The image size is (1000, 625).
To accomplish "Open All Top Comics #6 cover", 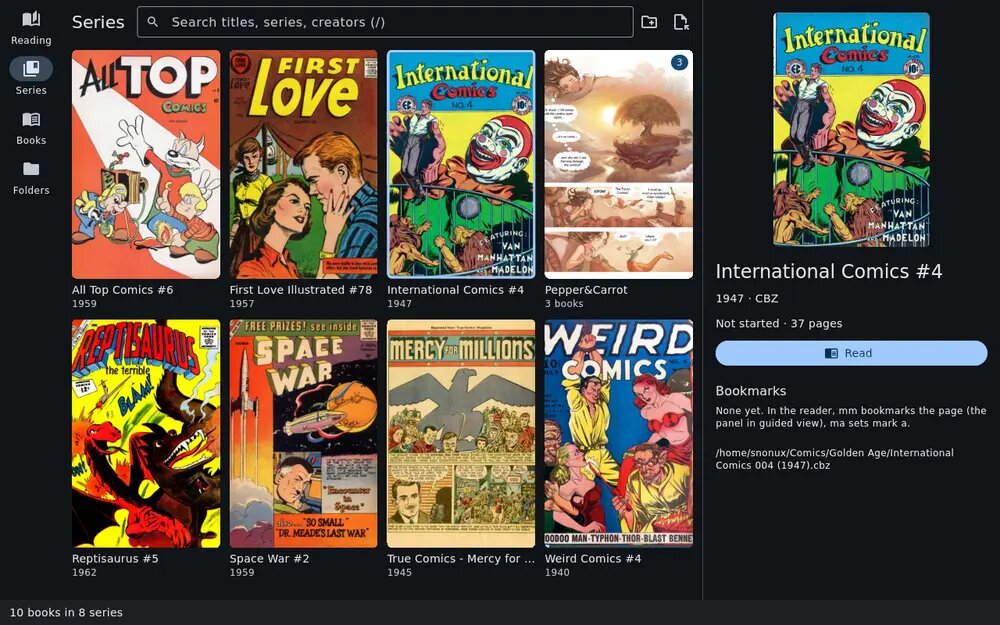I will [x=146, y=165].
